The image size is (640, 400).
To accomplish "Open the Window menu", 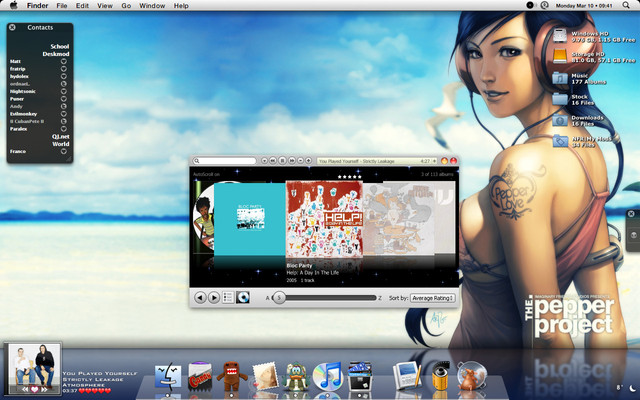I will [152, 6].
